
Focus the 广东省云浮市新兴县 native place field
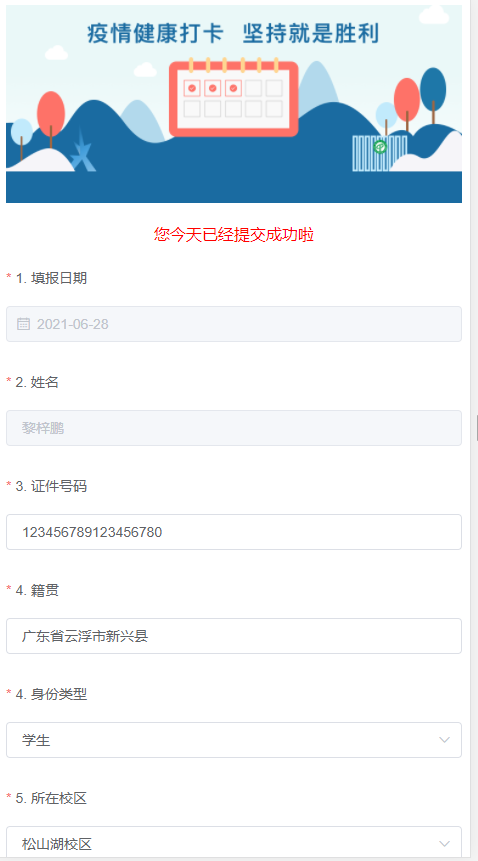click(234, 636)
